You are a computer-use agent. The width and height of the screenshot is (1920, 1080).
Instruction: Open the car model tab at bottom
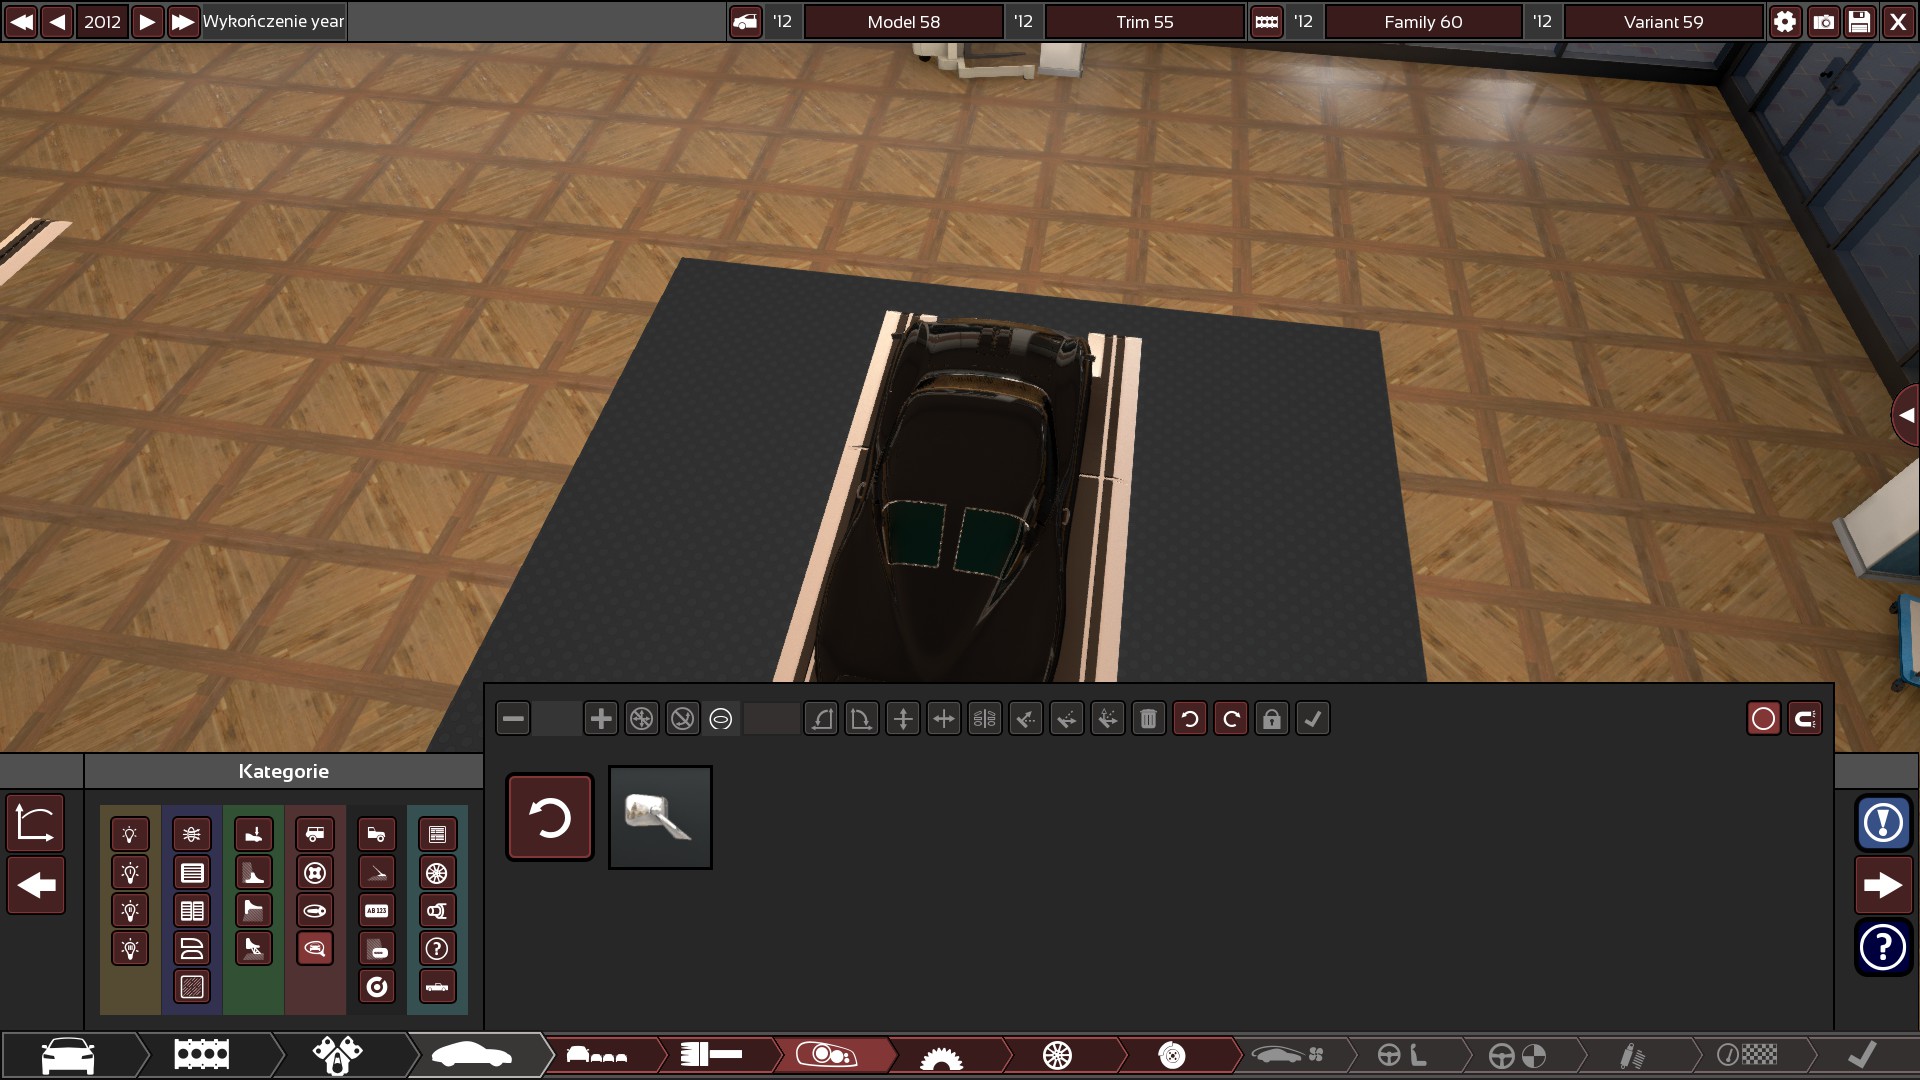[68, 1055]
